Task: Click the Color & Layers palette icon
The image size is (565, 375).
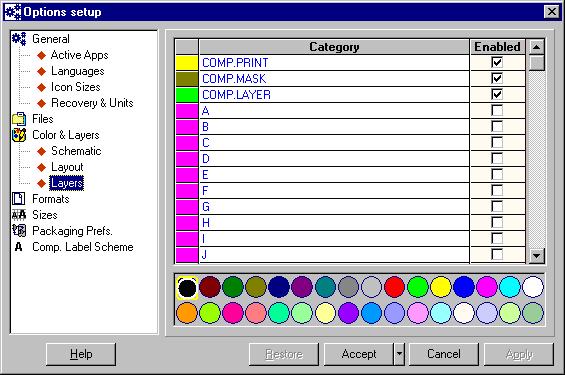Action: [19, 135]
